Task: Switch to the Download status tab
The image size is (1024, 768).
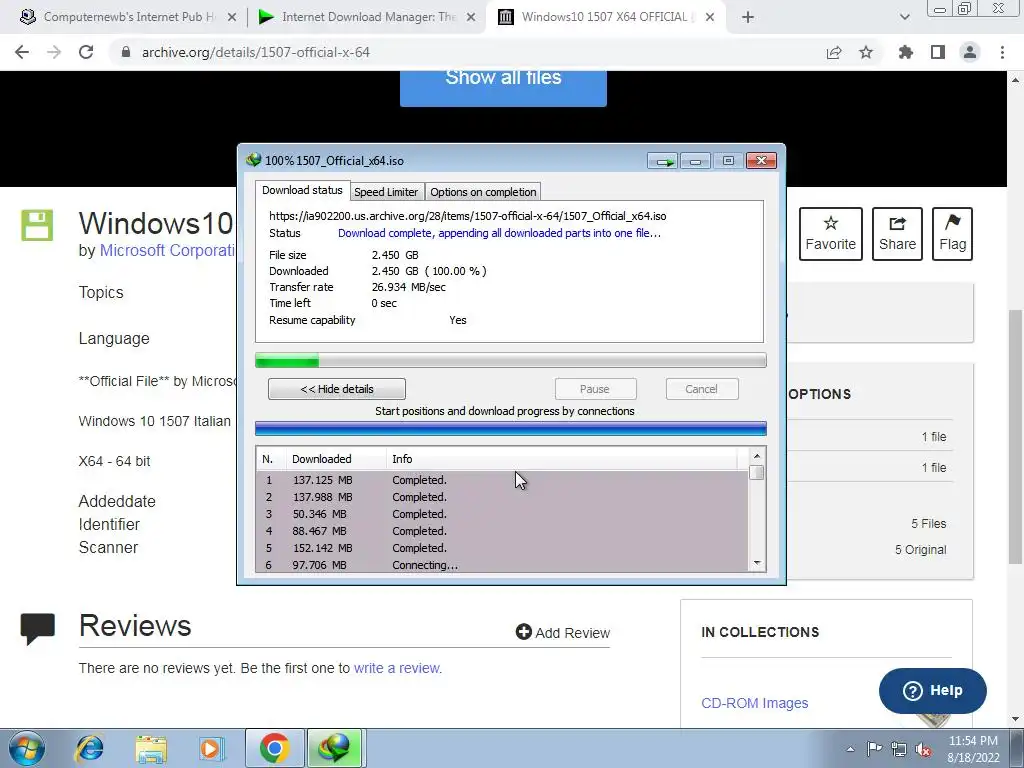Action: pyautogui.click(x=302, y=190)
